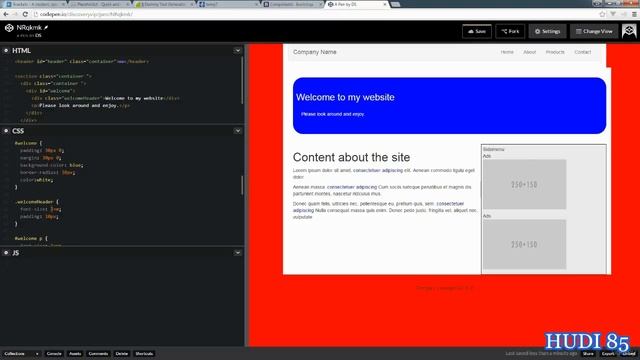Switch to the Components Bootstrap tab
The width and height of the screenshot is (640, 360).
click(293, 4)
